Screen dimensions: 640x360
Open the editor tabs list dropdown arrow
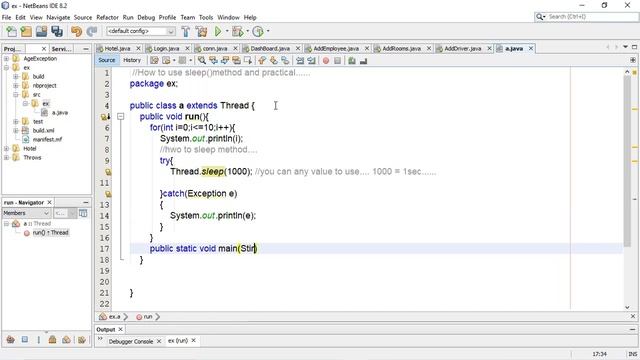point(625,47)
